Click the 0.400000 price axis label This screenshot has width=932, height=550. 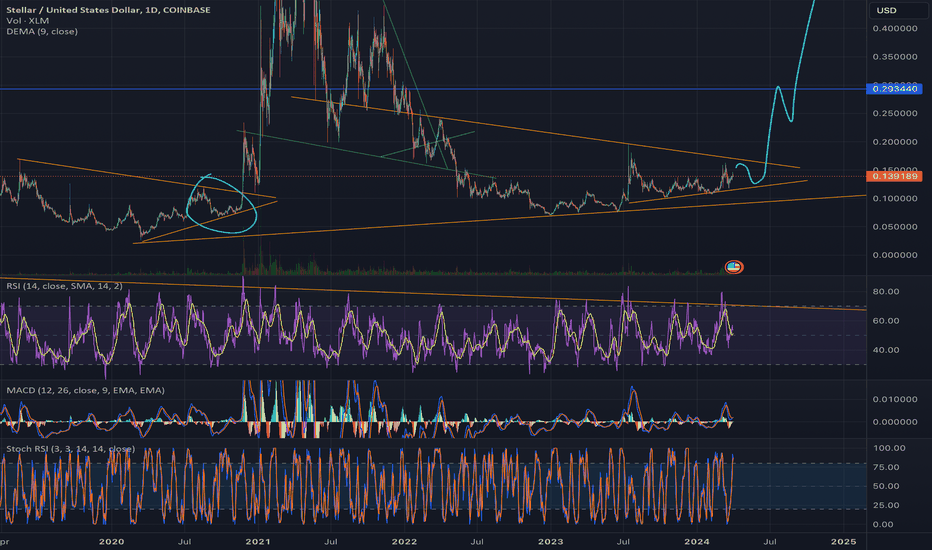point(895,29)
